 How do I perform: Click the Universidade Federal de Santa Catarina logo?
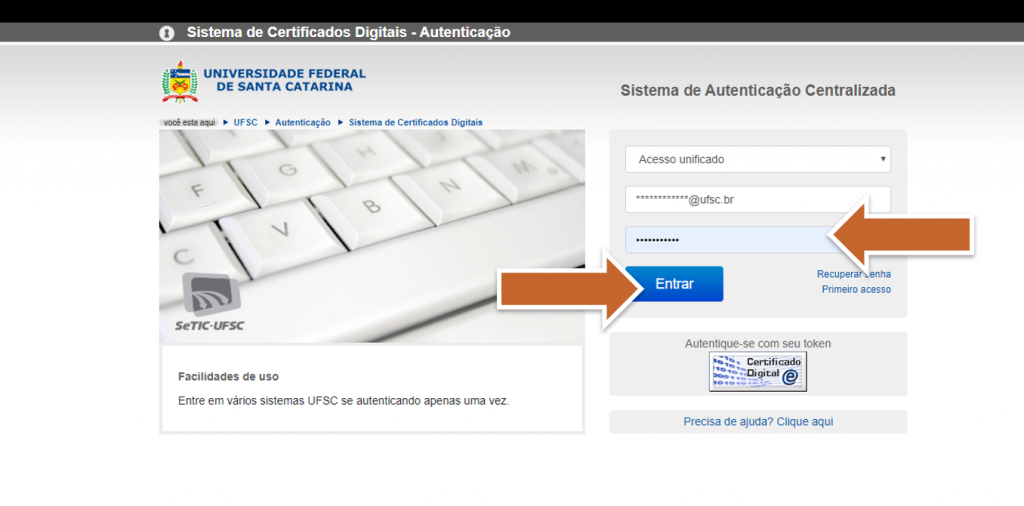(263, 81)
